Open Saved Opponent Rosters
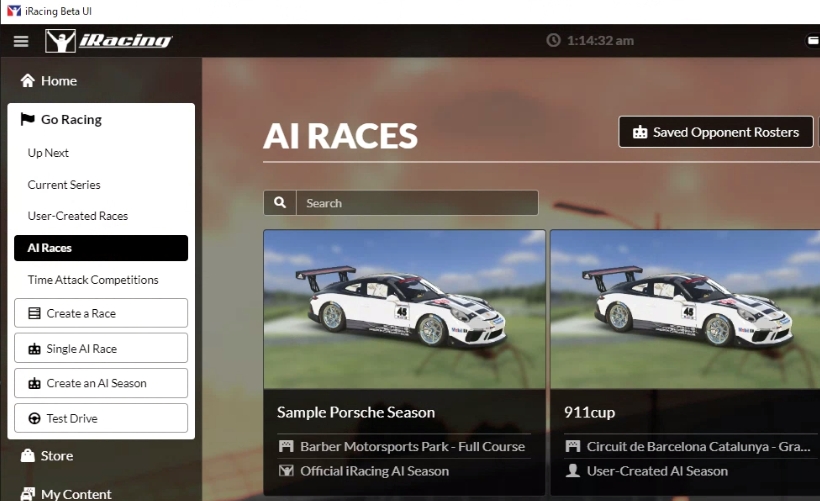 tap(716, 132)
